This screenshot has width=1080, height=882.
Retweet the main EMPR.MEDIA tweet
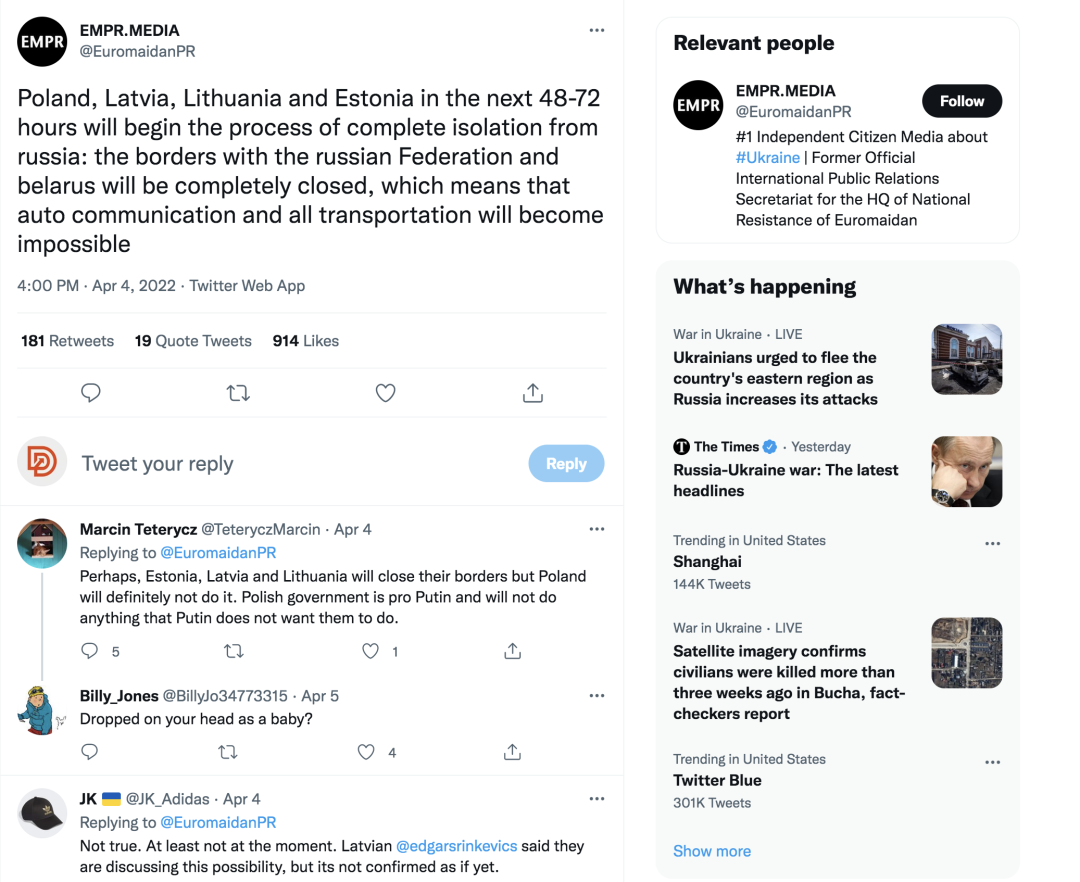(238, 393)
